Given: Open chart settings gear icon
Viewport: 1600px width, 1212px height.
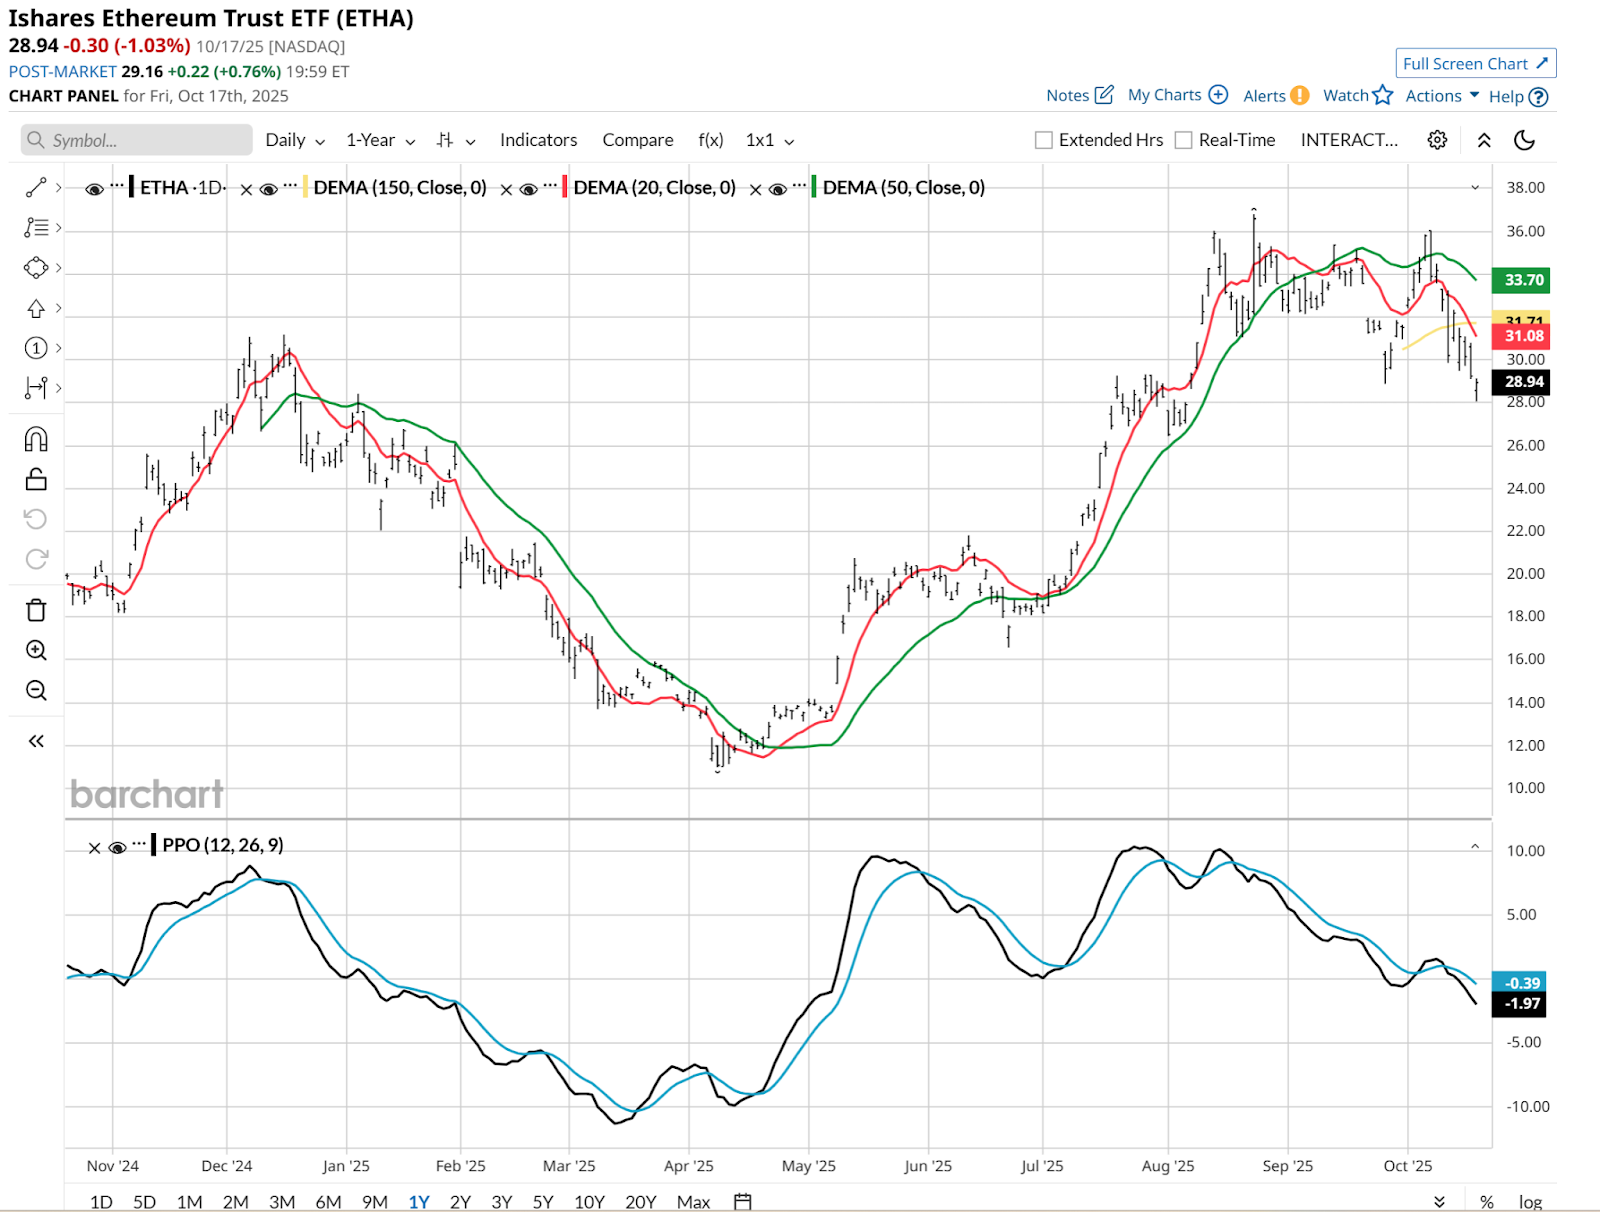Looking at the screenshot, I should 1437,140.
